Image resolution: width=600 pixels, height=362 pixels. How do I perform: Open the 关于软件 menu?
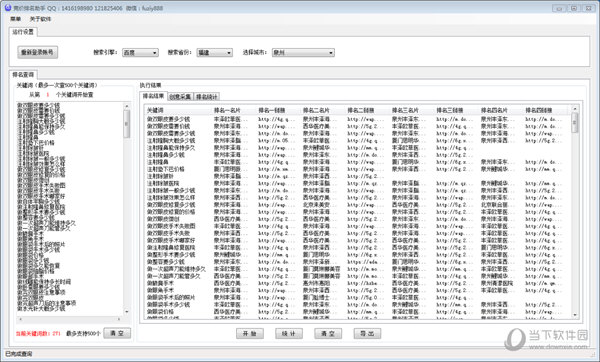(40, 19)
